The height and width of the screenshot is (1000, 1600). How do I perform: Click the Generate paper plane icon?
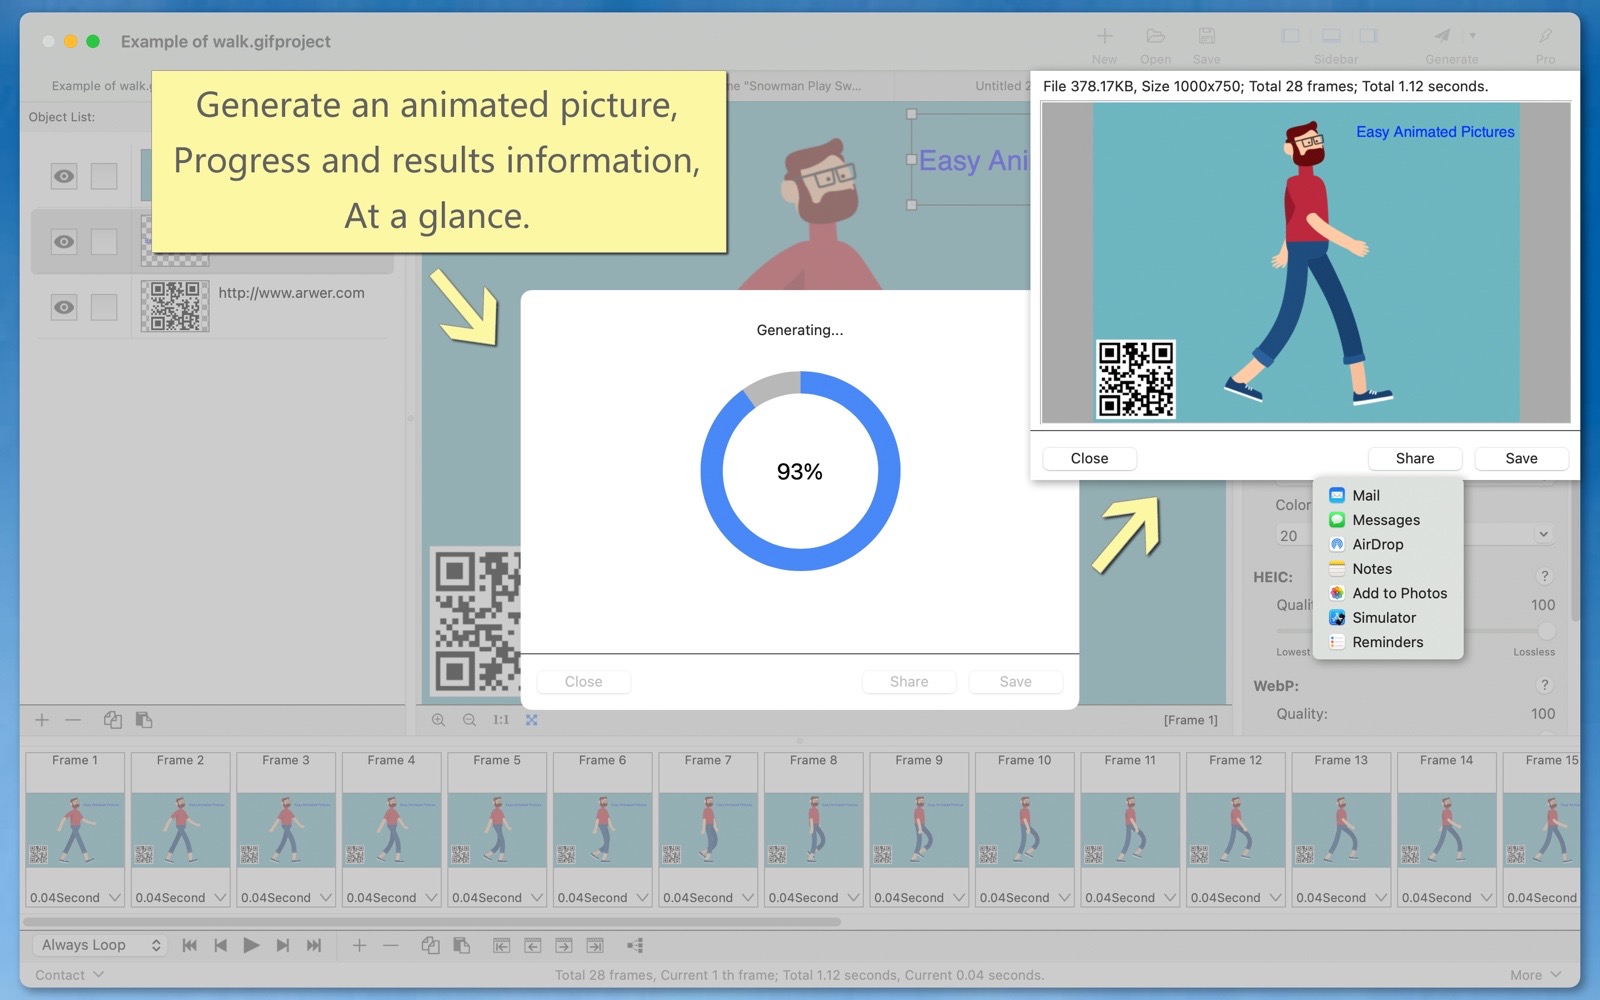(x=1442, y=36)
